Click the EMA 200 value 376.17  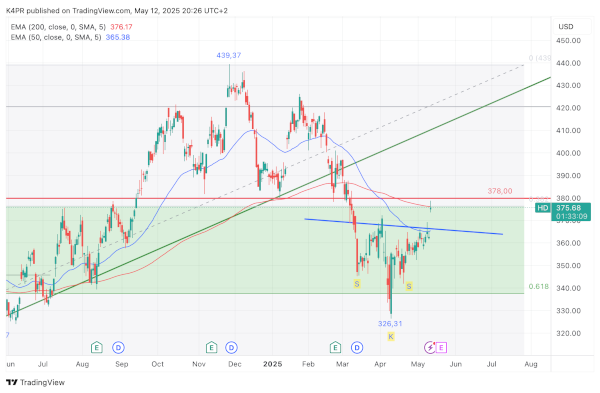pyautogui.click(x=121, y=27)
